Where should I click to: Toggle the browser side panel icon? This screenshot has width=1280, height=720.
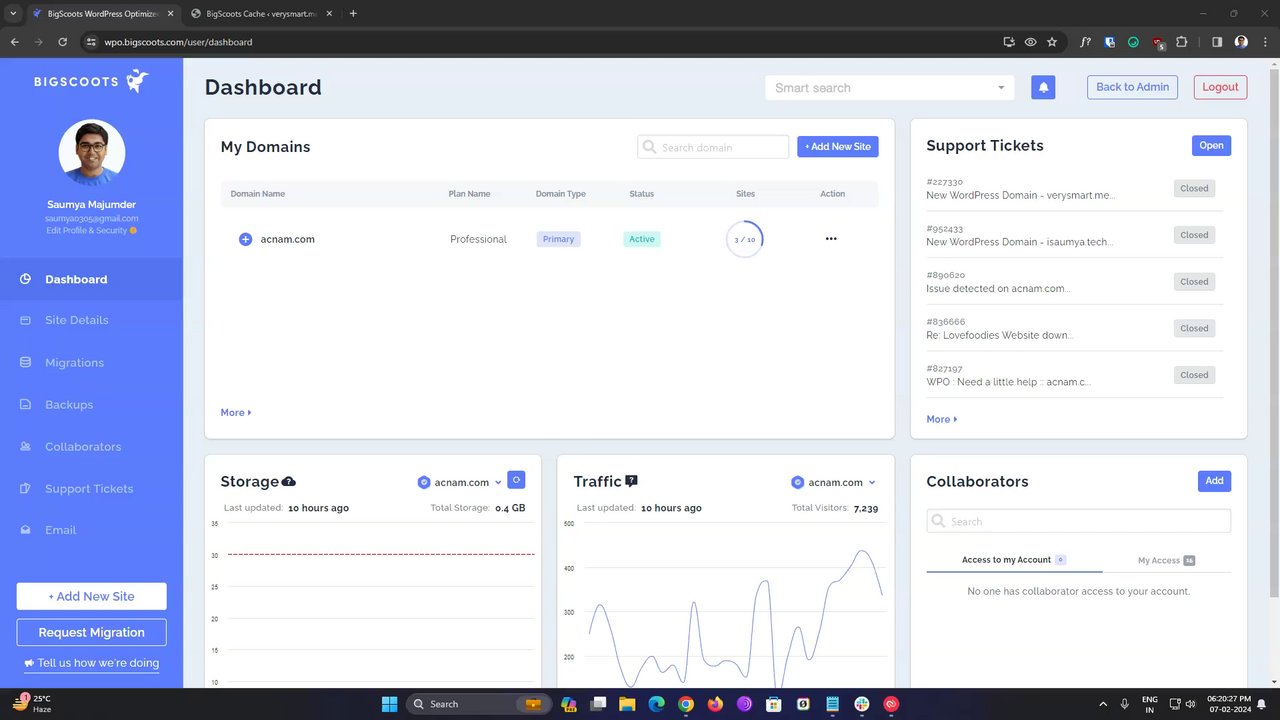tap(1217, 42)
